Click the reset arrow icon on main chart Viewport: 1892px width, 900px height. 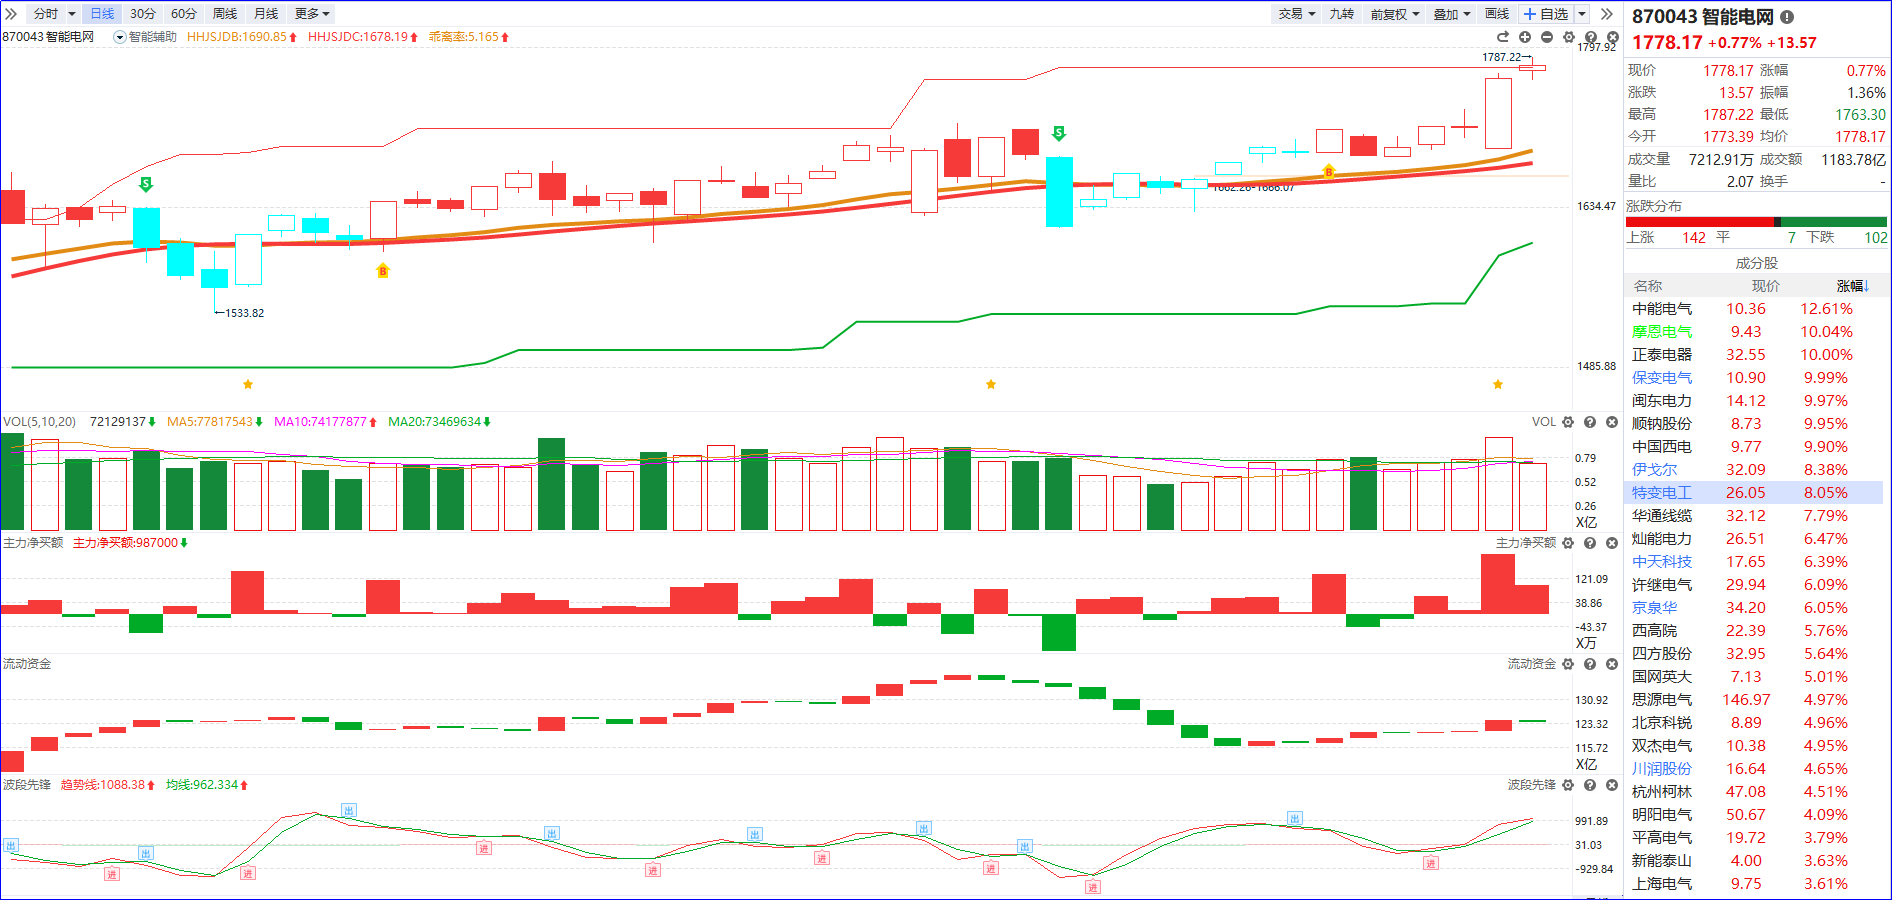pos(1502,37)
